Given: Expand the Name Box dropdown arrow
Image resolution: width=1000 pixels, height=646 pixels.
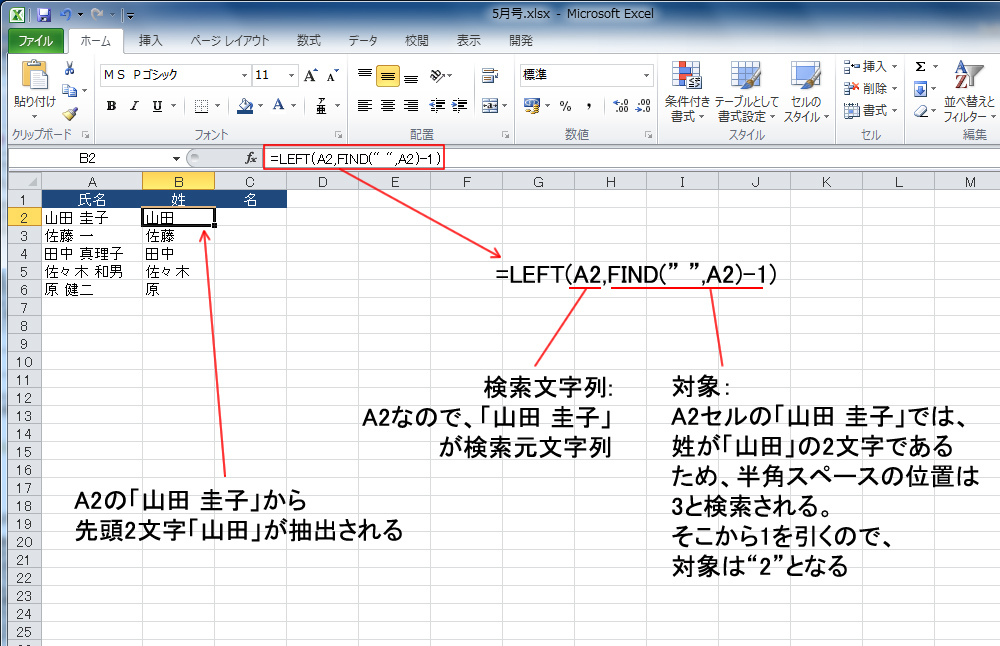Looking at the screenshot, I should click(x=176, y=158).
